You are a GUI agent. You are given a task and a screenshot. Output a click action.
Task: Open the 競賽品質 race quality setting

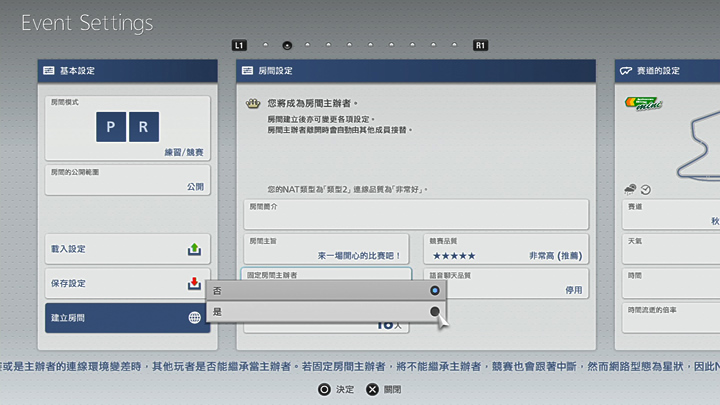click(x=504, y=249)
